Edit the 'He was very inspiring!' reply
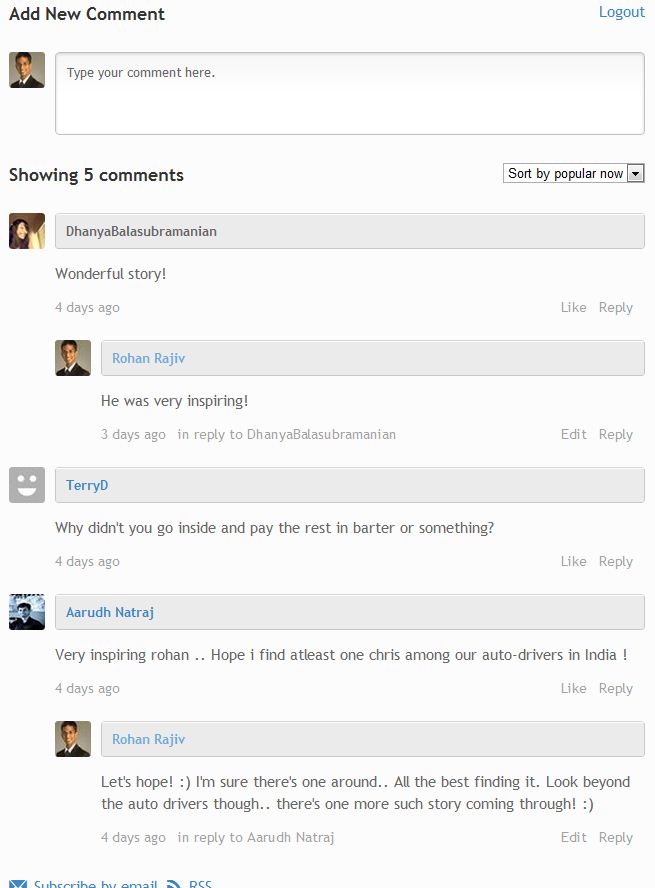The image size is (655, 888). coord(573,435)
